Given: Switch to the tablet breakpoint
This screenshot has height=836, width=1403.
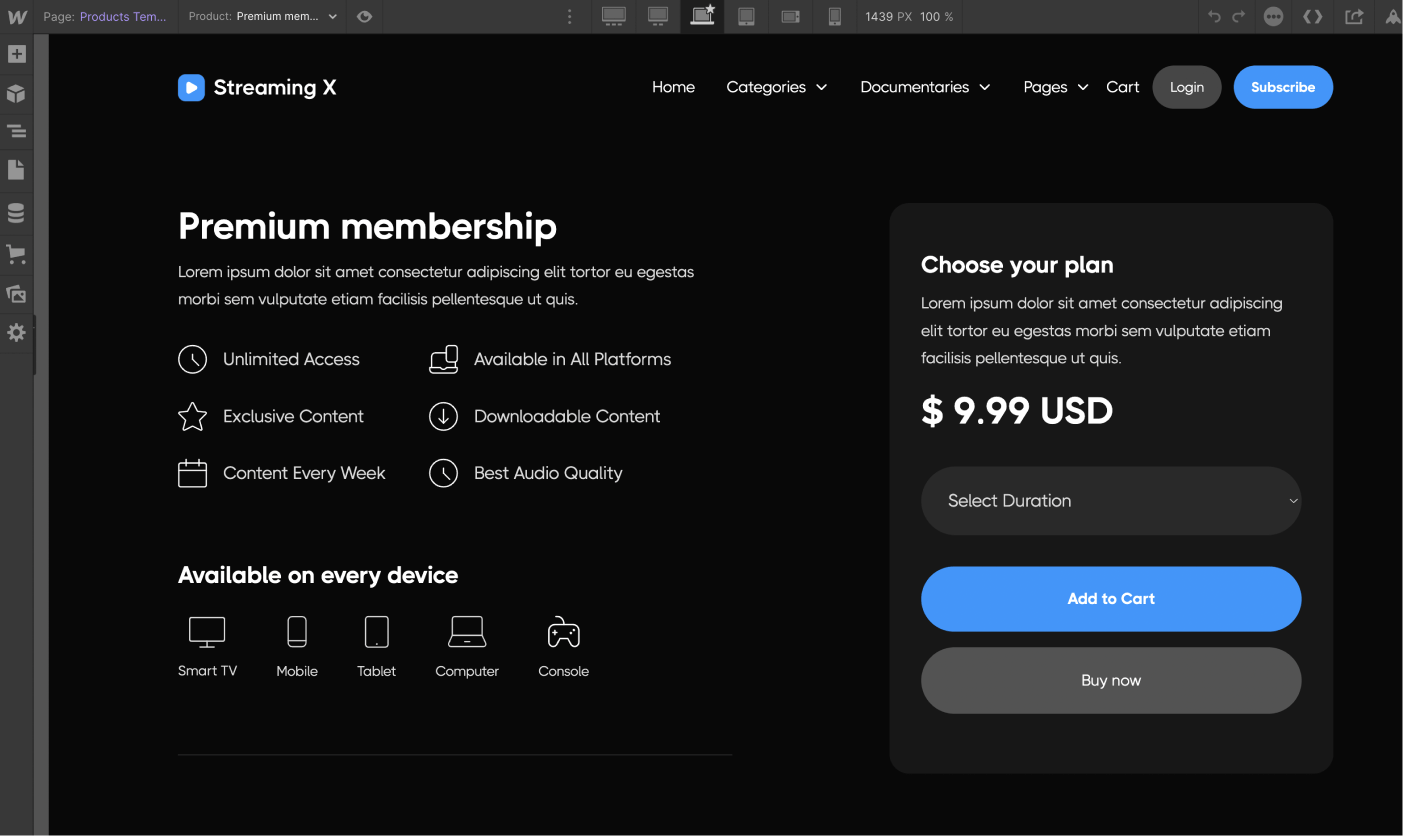Looking at the screenshot, I should (746, 16).
